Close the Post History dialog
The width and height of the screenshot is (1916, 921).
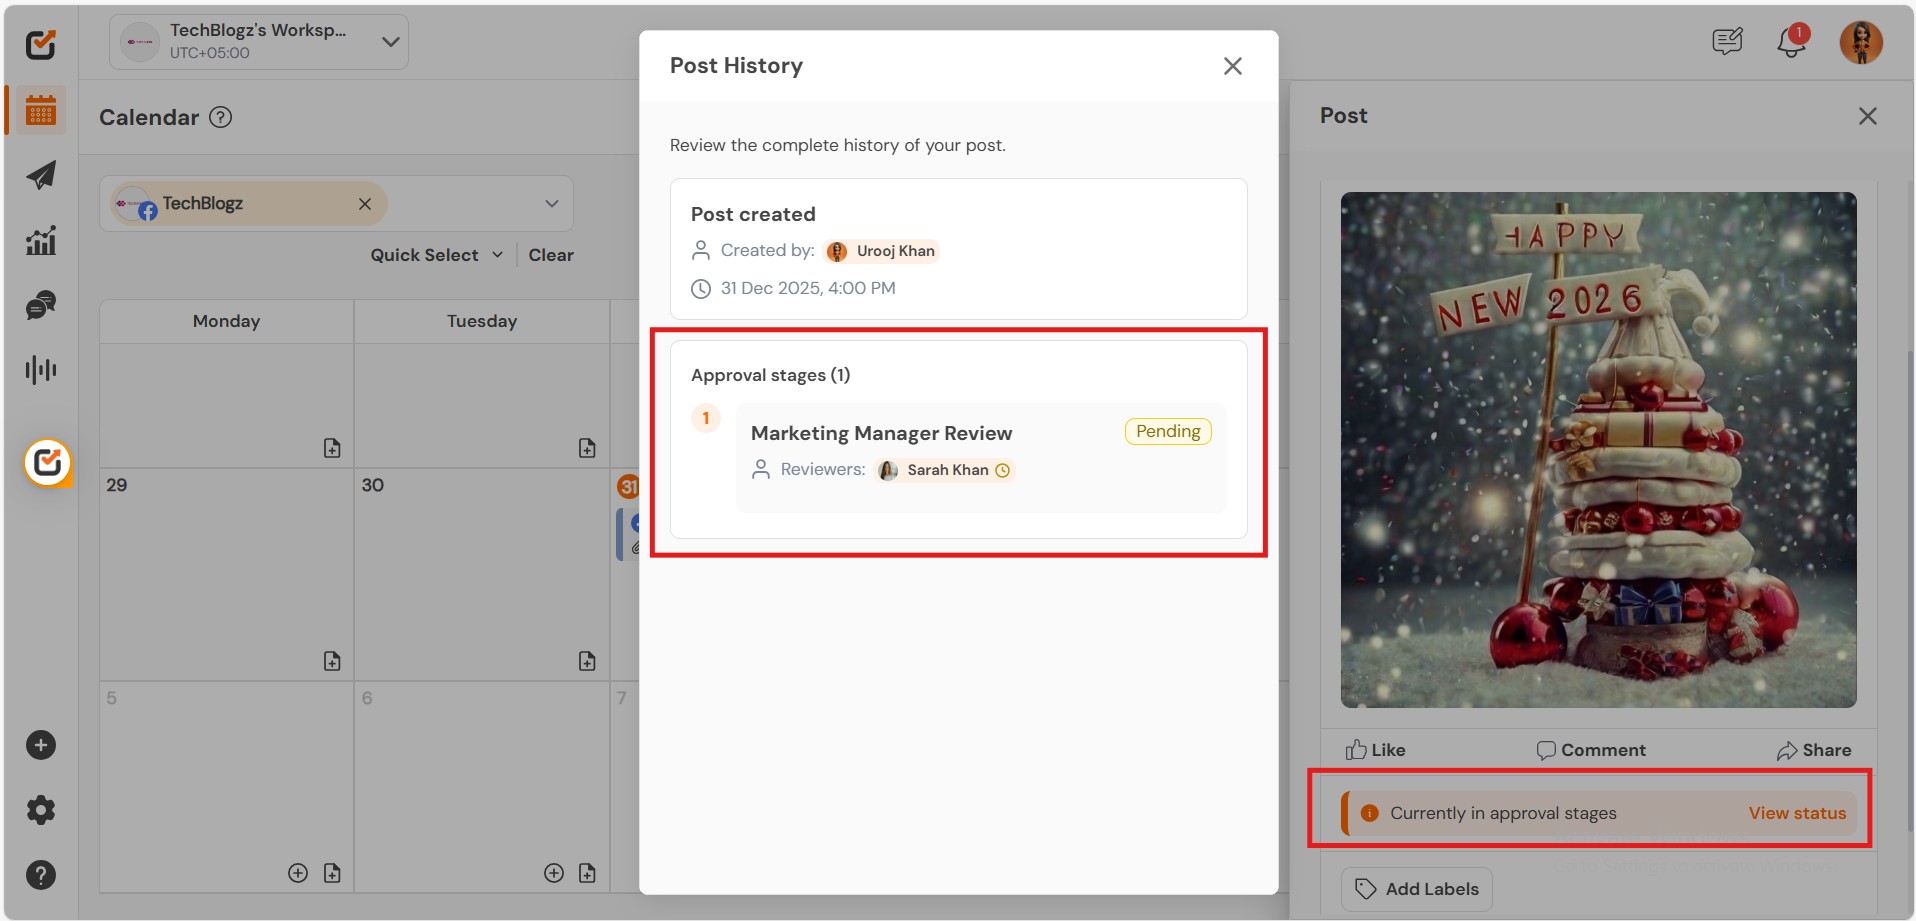pos(1232,66)
